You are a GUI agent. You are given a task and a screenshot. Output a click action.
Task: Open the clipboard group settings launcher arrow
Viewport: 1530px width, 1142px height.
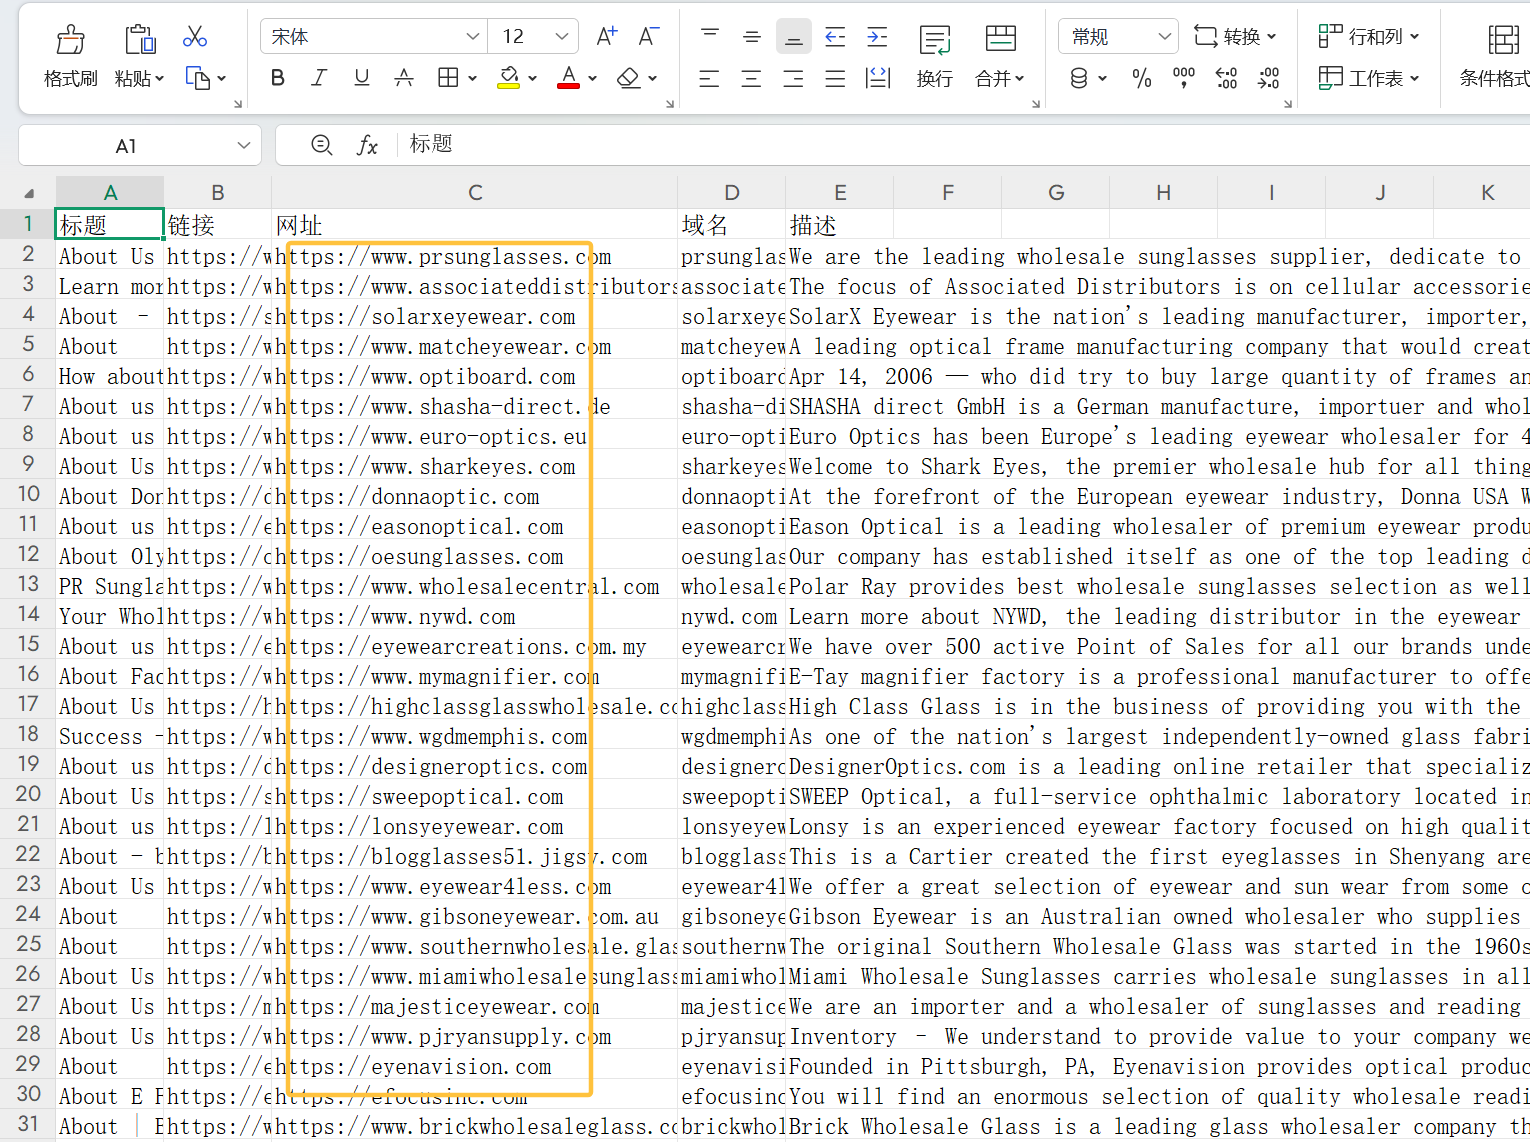(238, 103)
